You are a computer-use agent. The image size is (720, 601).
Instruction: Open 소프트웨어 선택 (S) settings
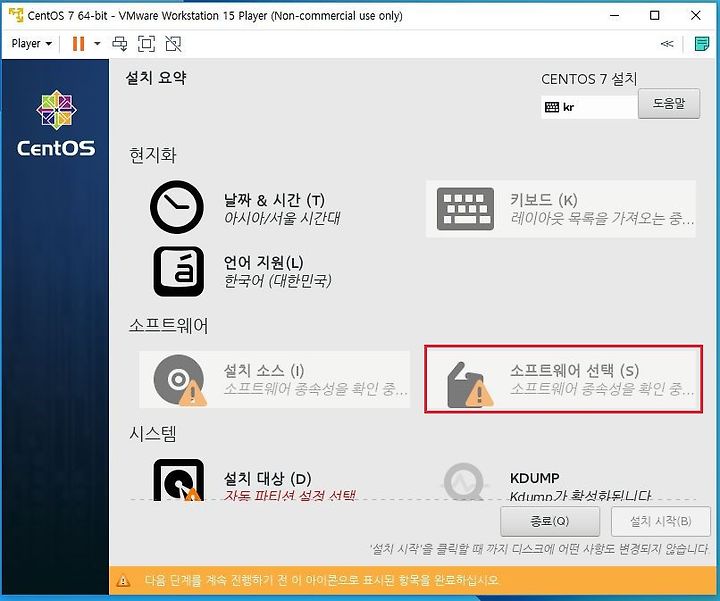tap(574, 371)
